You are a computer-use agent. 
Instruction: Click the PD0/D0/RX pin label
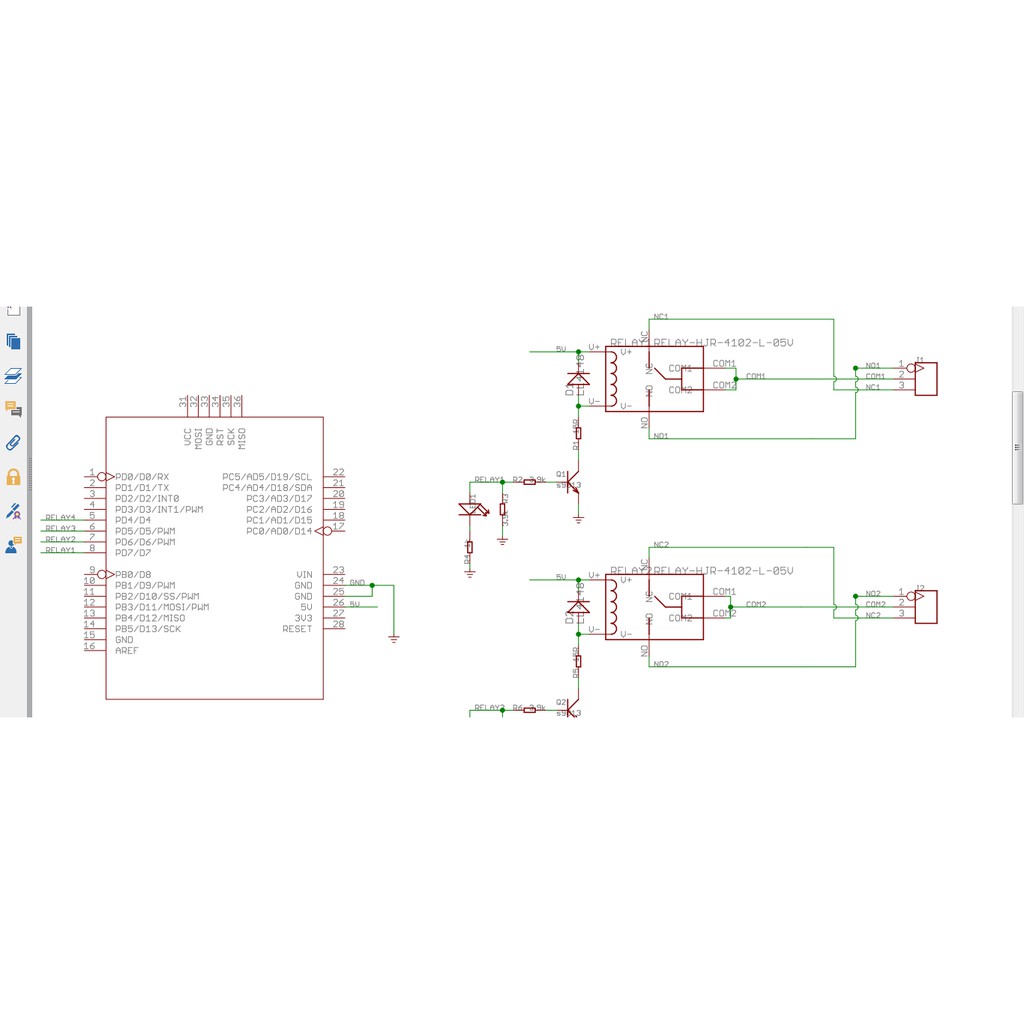point(142,477)
